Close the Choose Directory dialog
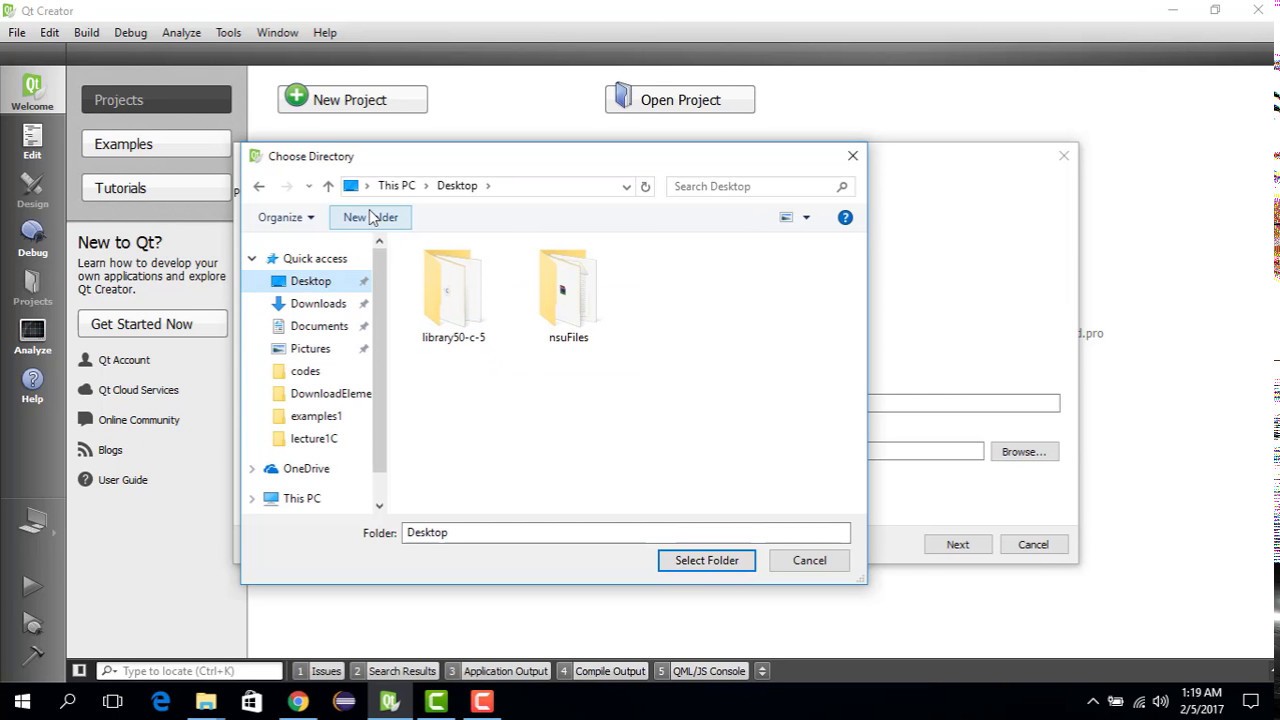Viewport: 1280px width, 720px height. (852, 156)
